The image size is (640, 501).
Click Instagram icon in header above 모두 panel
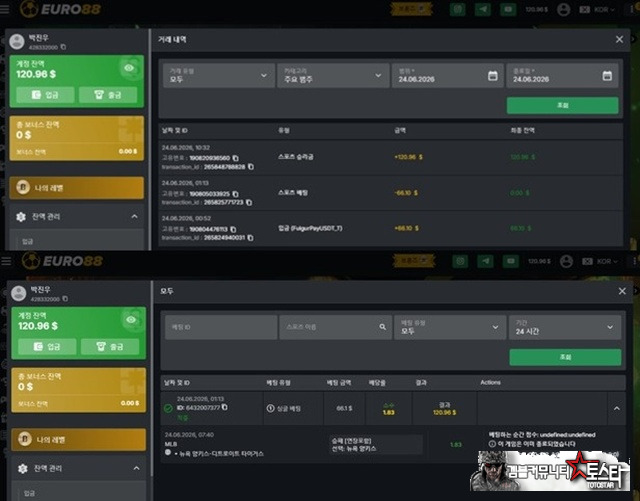(x=460, y=261)
